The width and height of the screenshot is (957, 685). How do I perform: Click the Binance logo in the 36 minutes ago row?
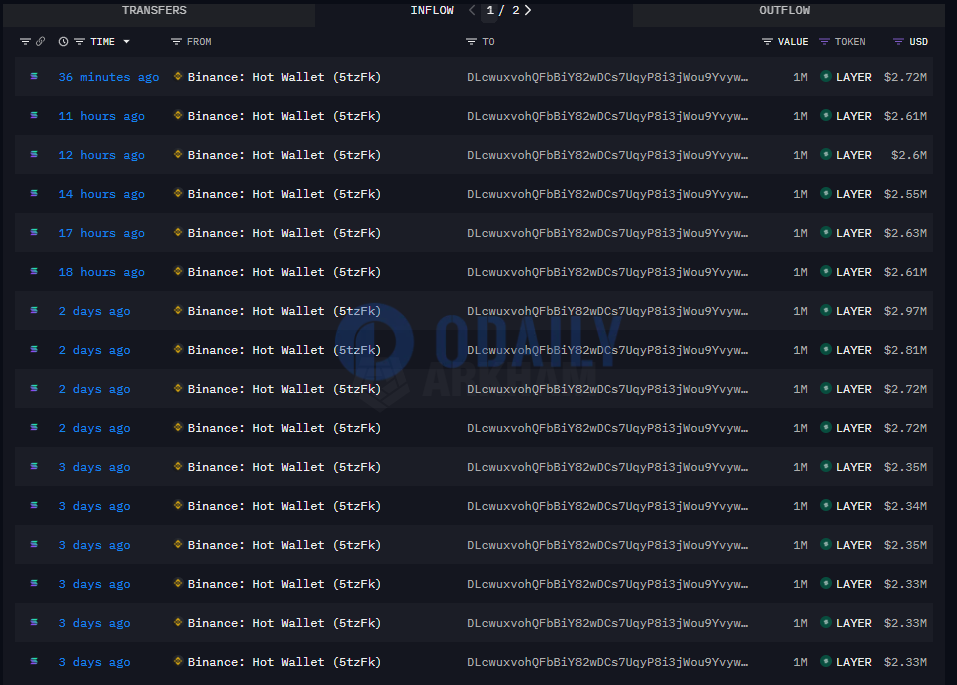click(x=178, y=76)
